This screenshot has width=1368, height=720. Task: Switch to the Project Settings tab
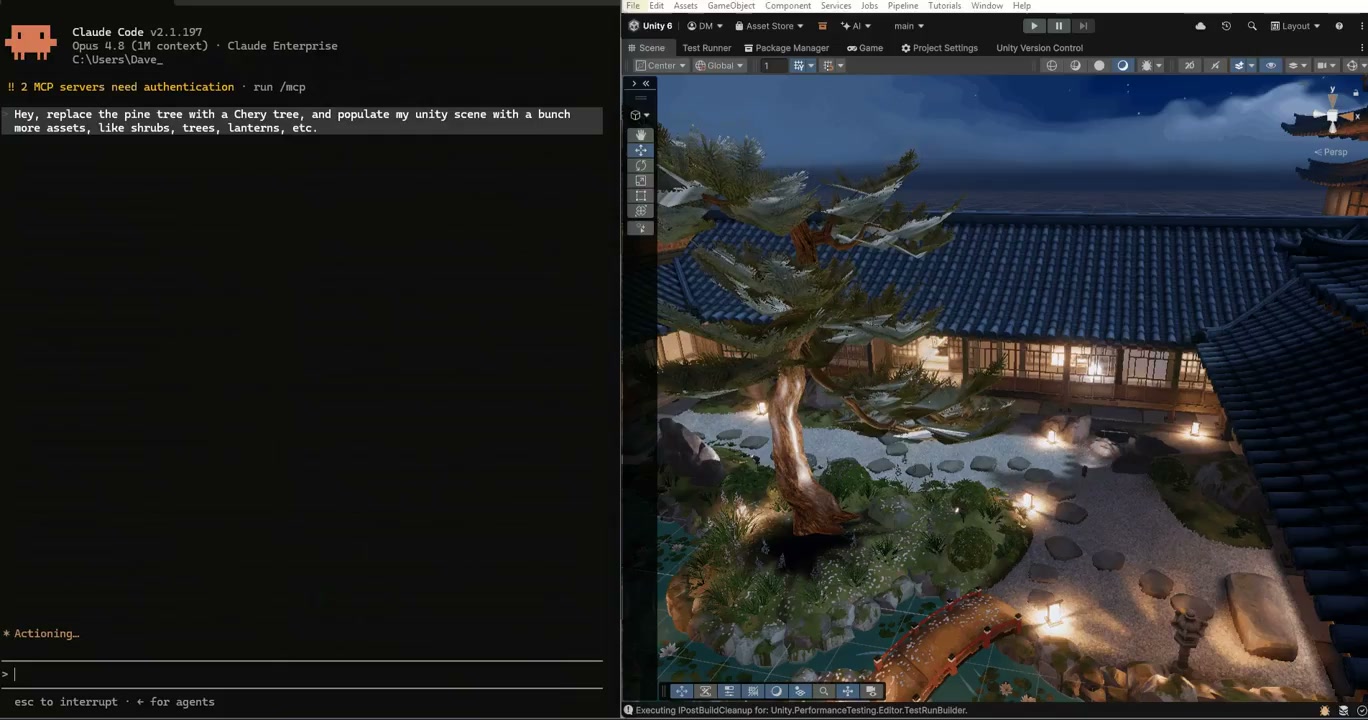939,48
